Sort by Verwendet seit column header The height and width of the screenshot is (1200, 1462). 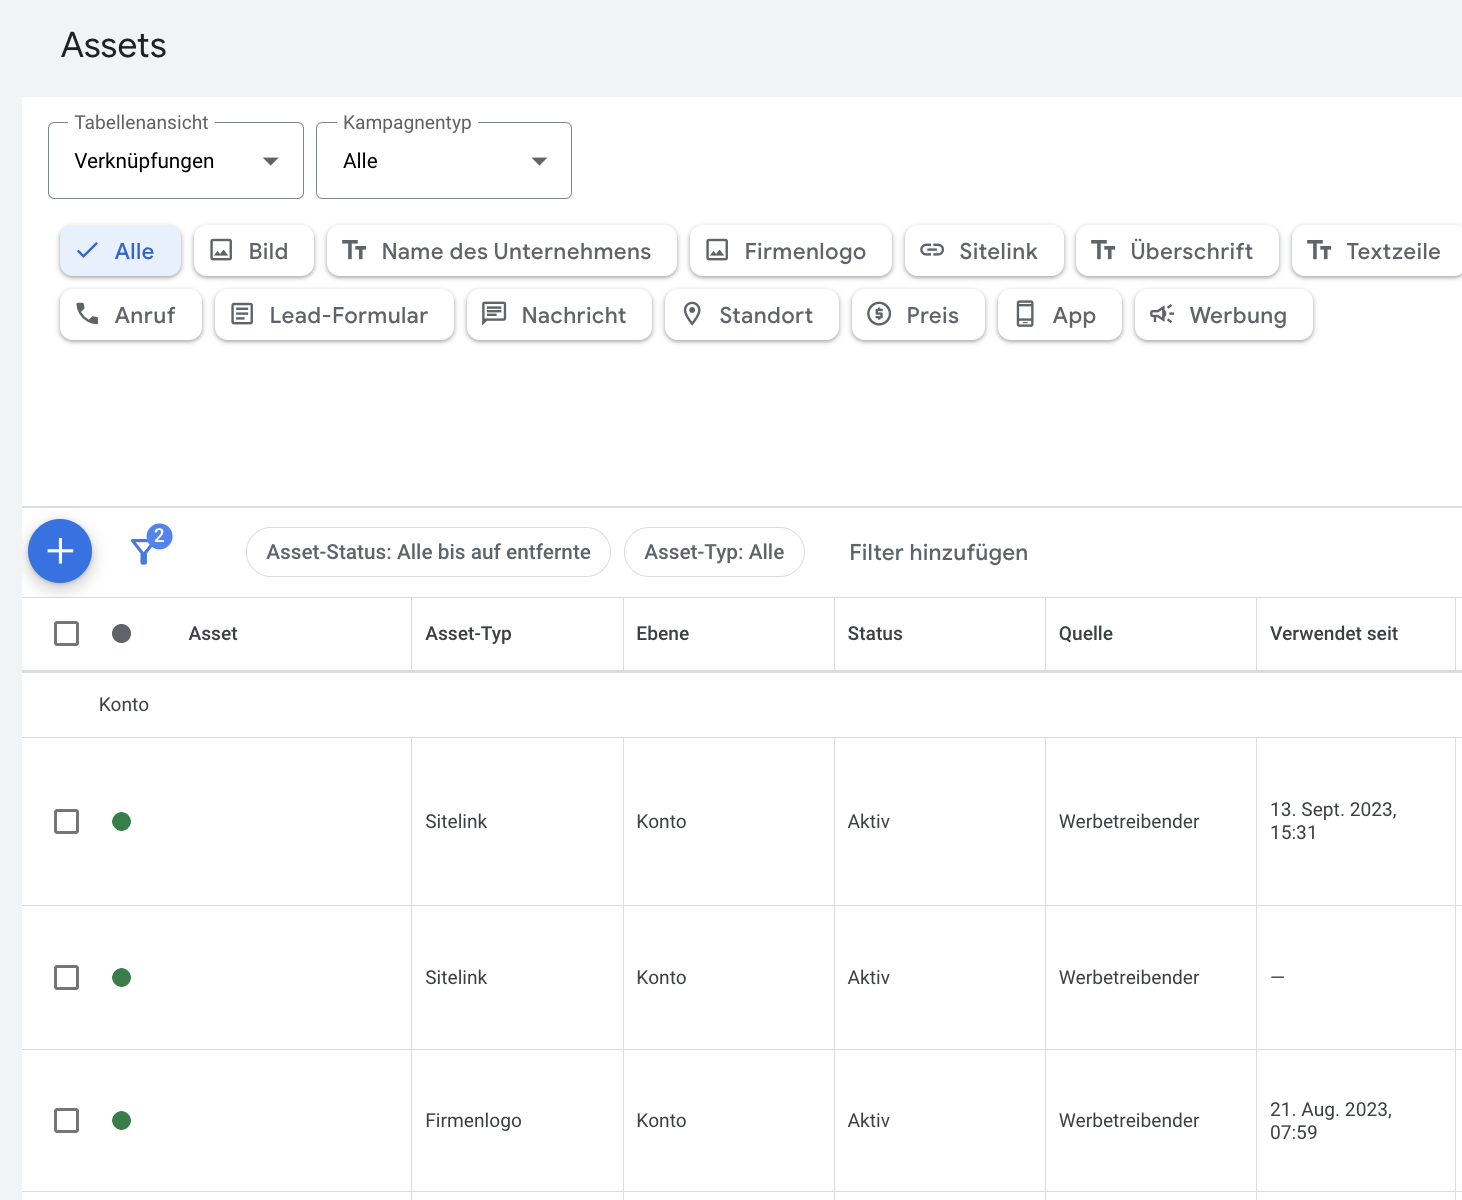[1334, 633]
